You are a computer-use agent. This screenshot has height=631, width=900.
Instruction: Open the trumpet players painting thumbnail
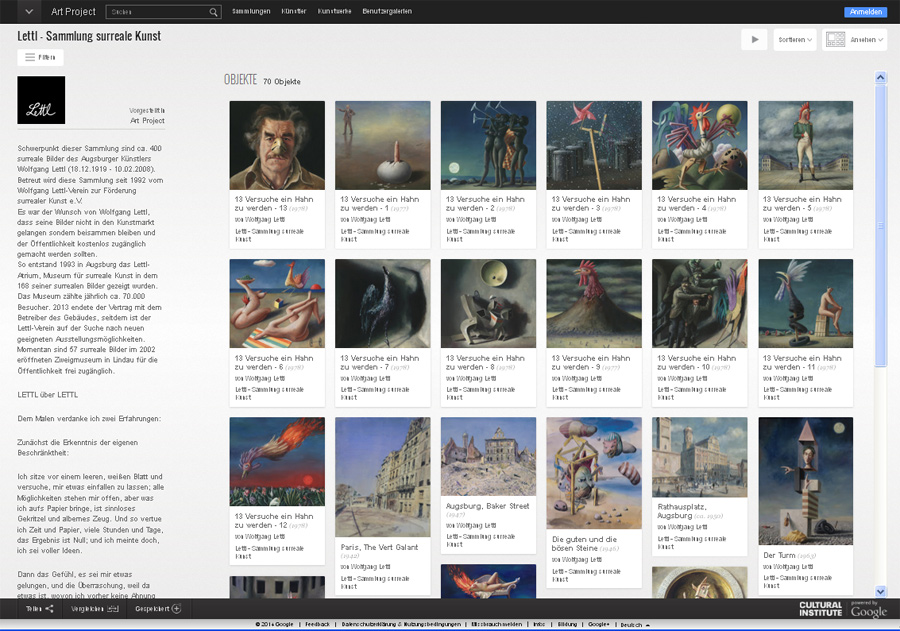(x=488, y=145)
